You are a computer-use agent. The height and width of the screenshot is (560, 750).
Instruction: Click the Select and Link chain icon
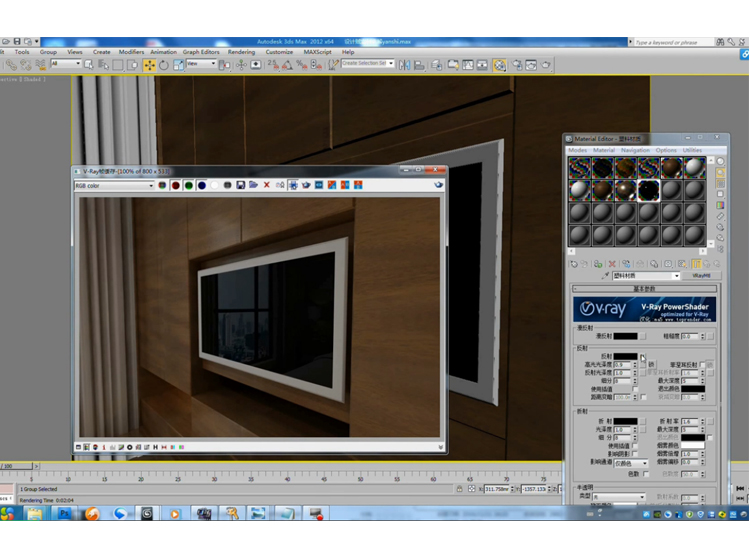tap(11, 65)
